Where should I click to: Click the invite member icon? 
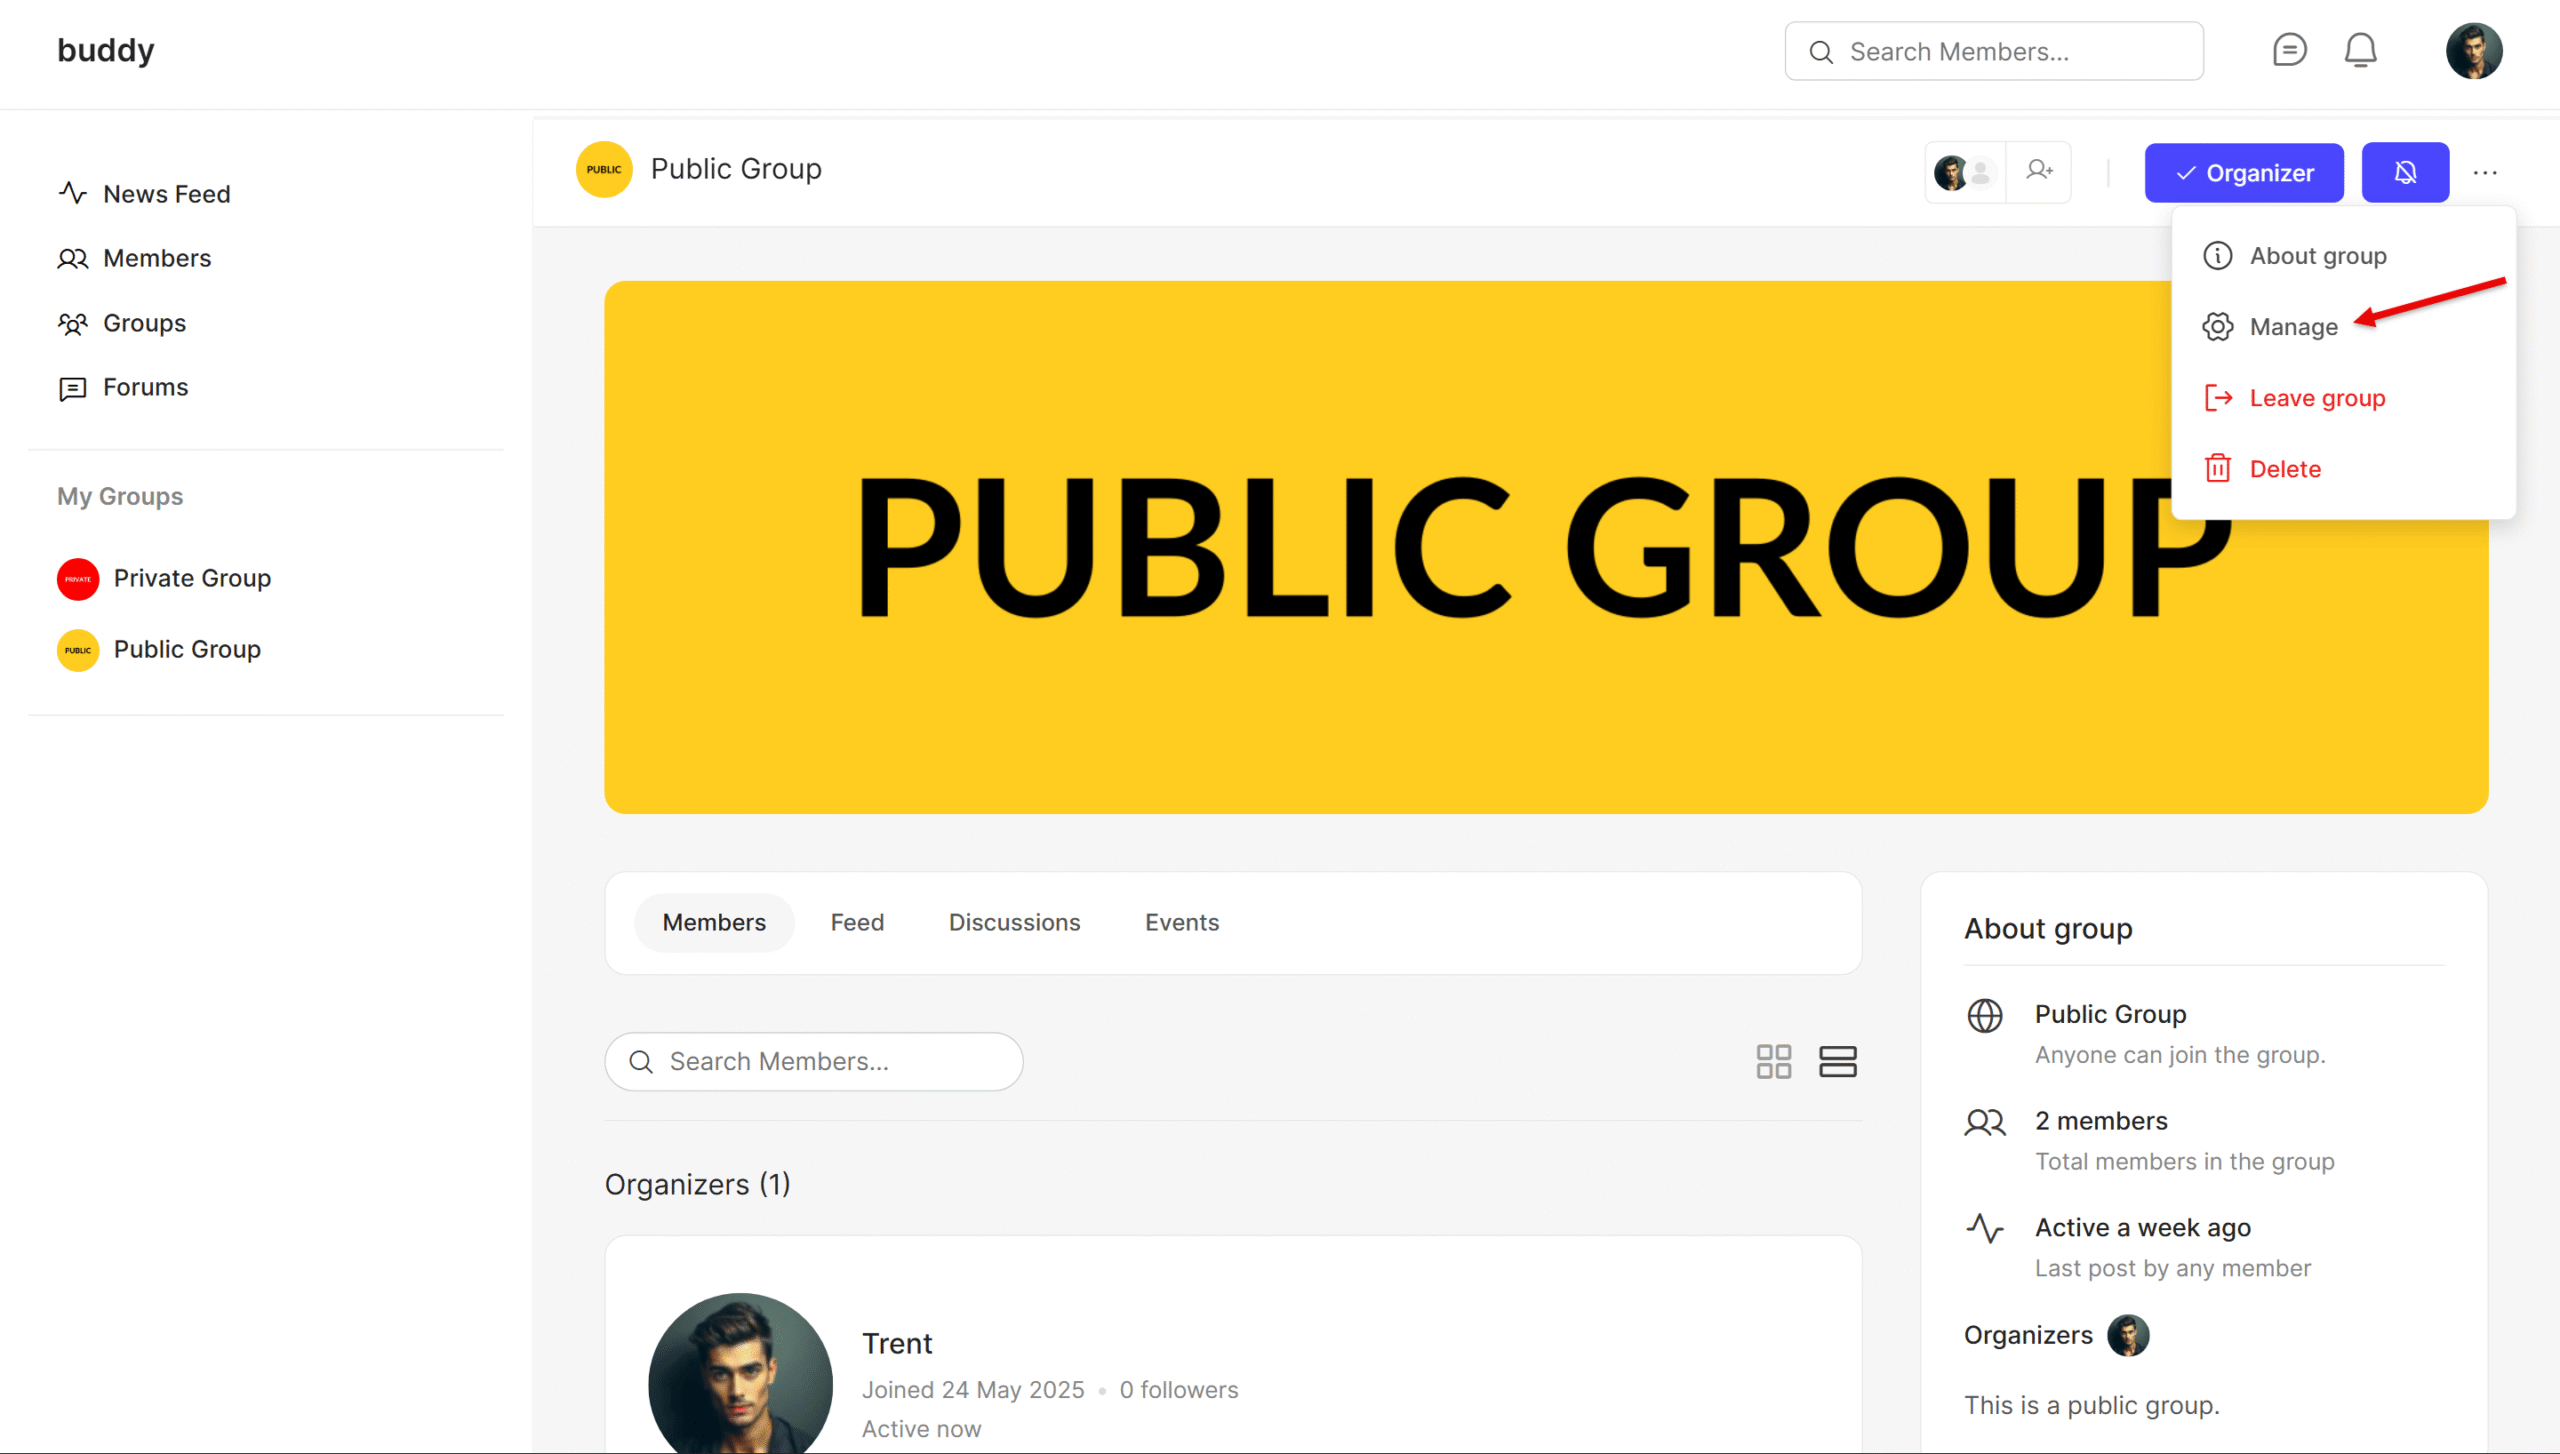(2039, 172)
